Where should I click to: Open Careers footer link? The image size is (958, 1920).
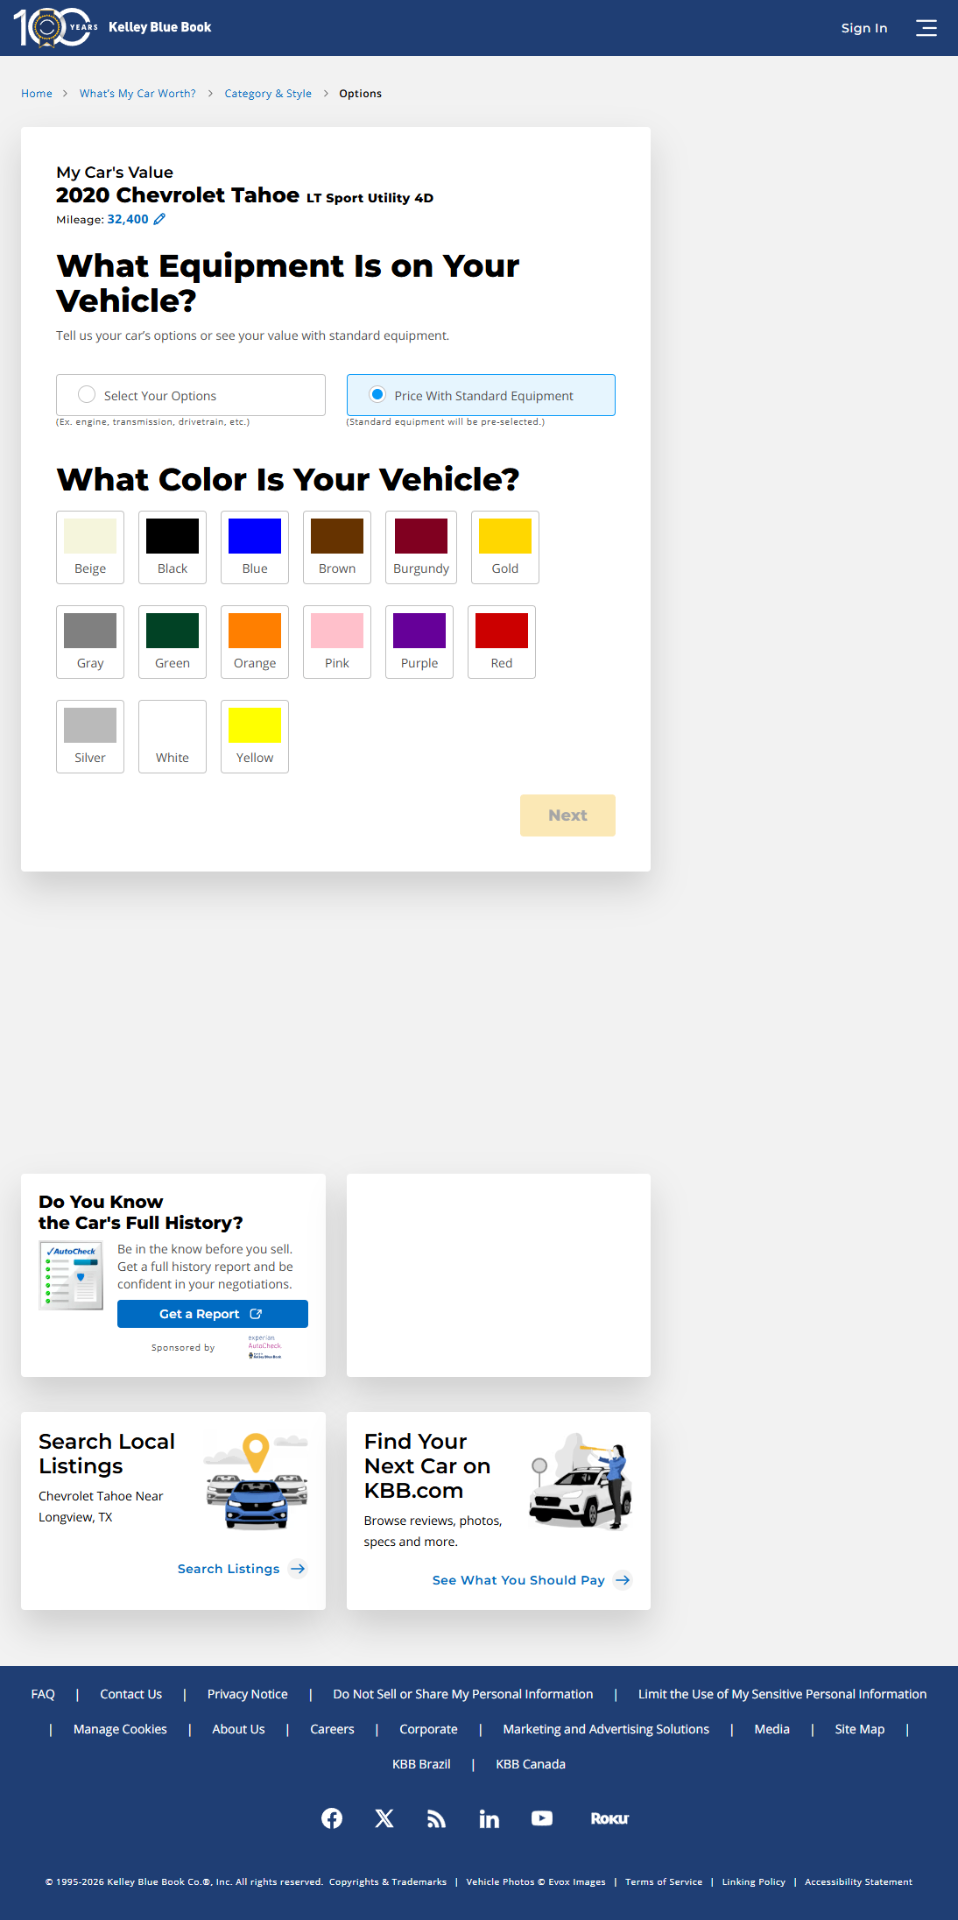[332, 1729]
